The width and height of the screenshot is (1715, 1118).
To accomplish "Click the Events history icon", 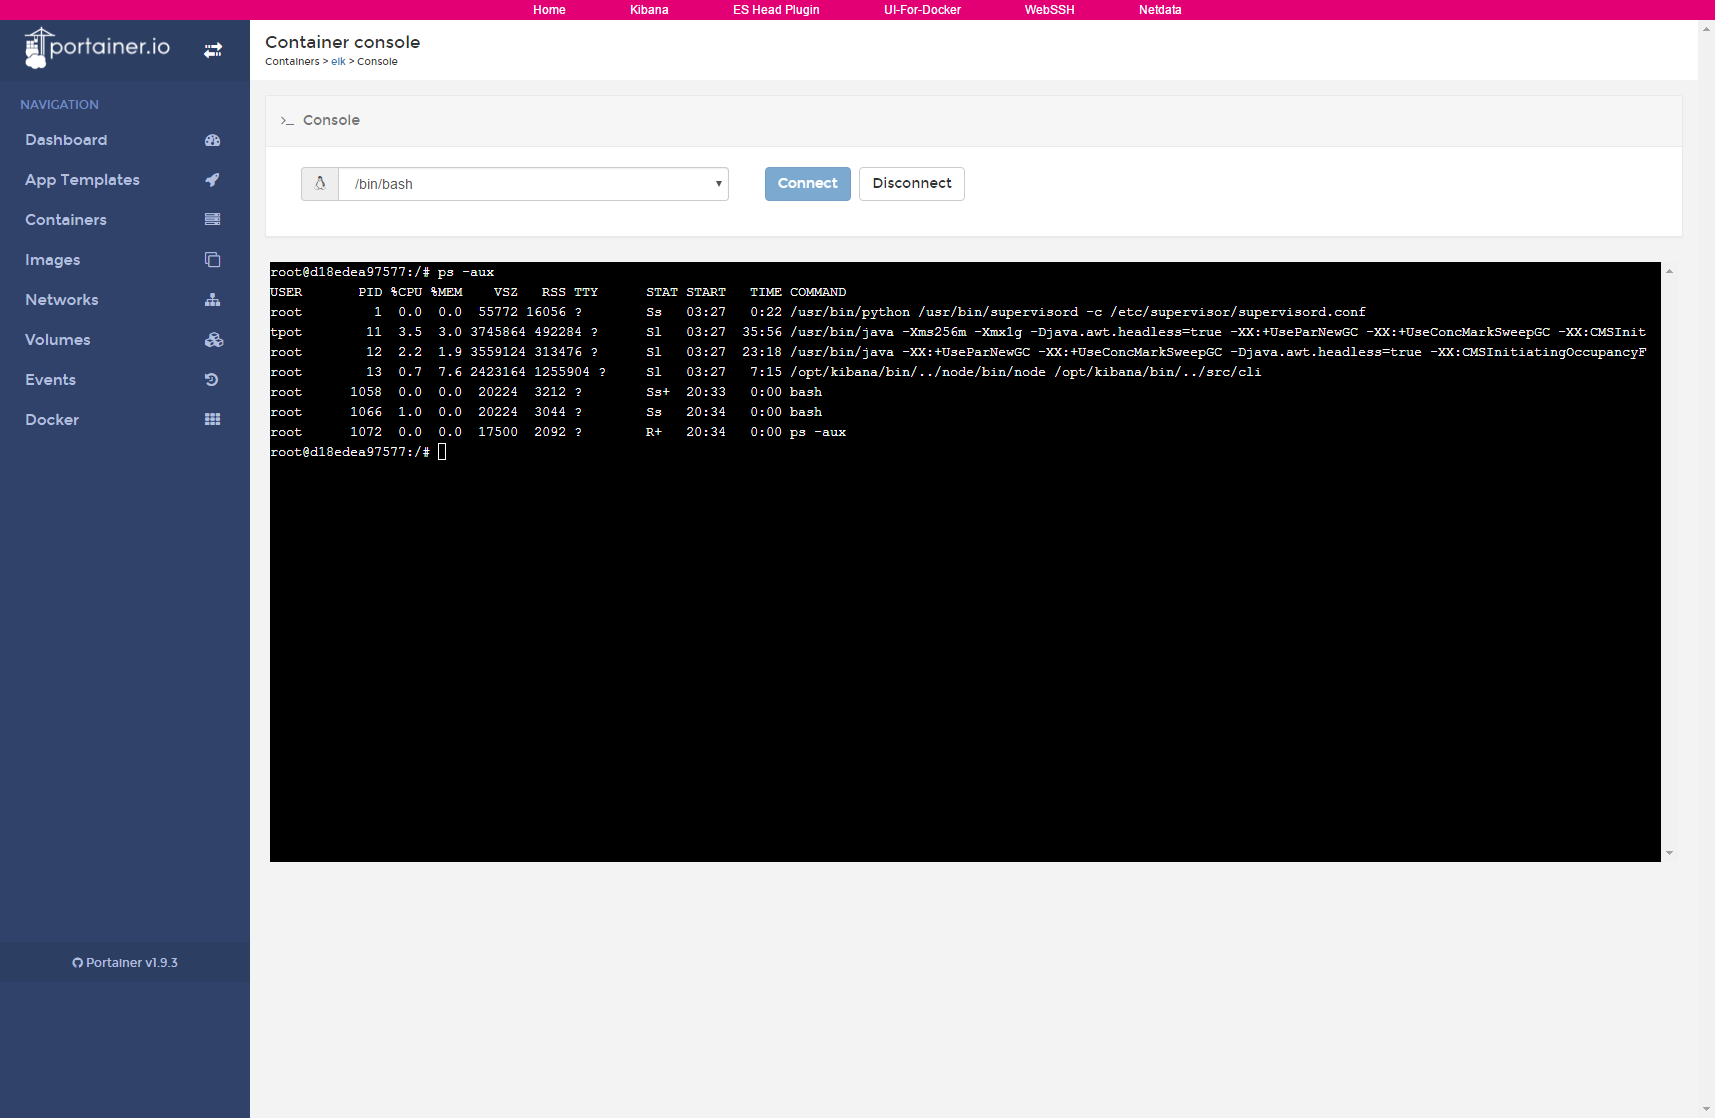I will 211,380.
